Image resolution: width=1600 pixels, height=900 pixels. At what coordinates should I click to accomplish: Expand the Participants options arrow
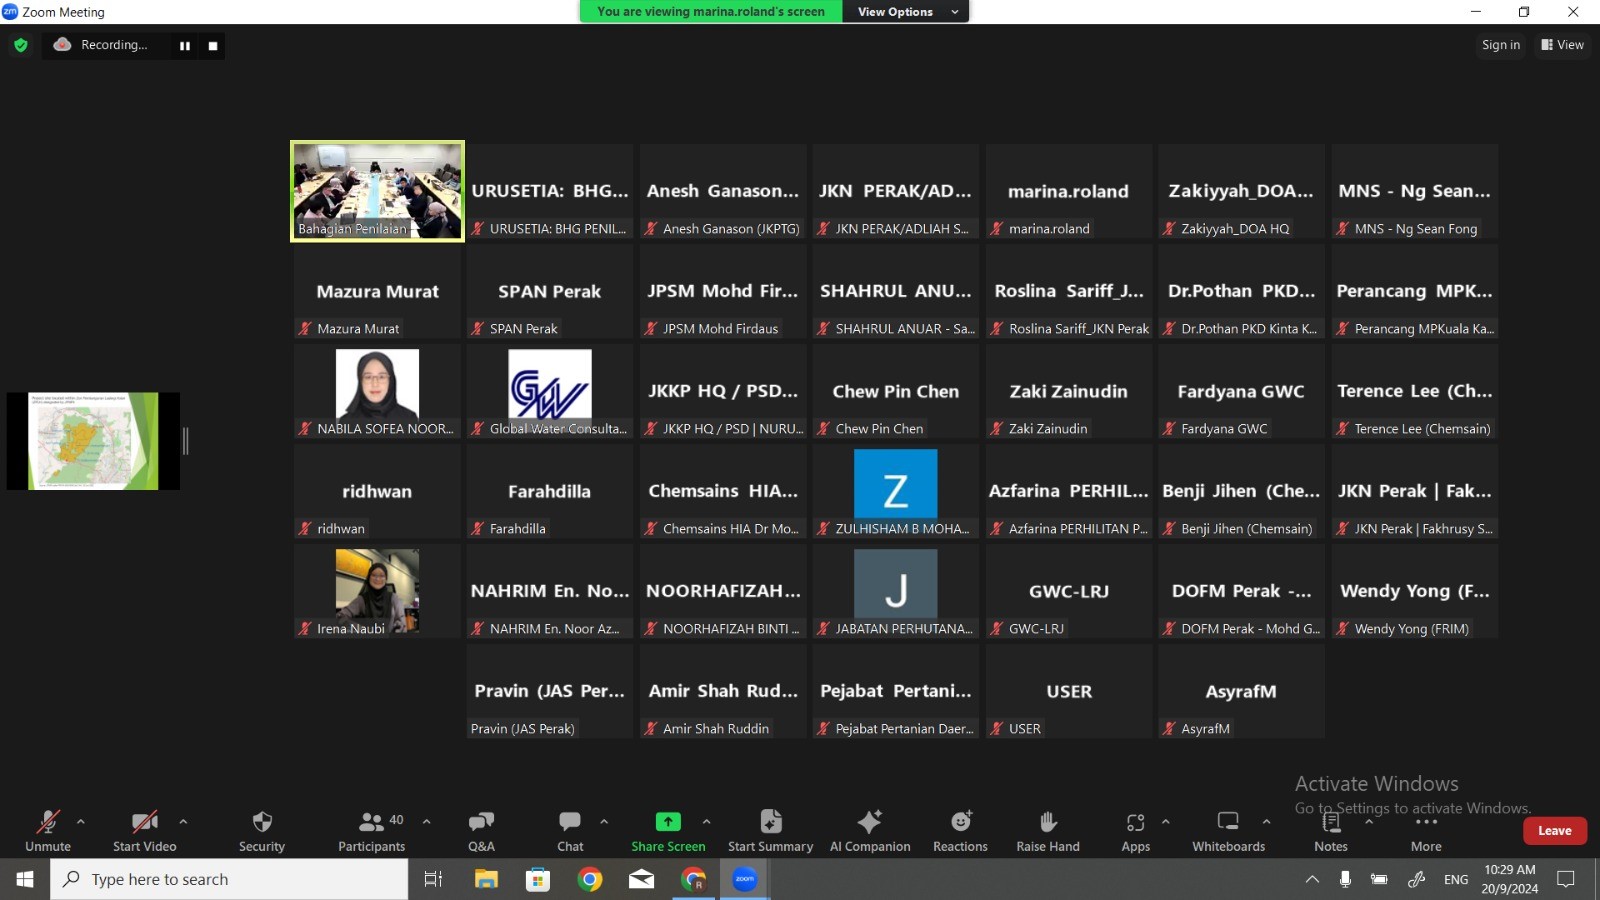click(x=427, y=822)
